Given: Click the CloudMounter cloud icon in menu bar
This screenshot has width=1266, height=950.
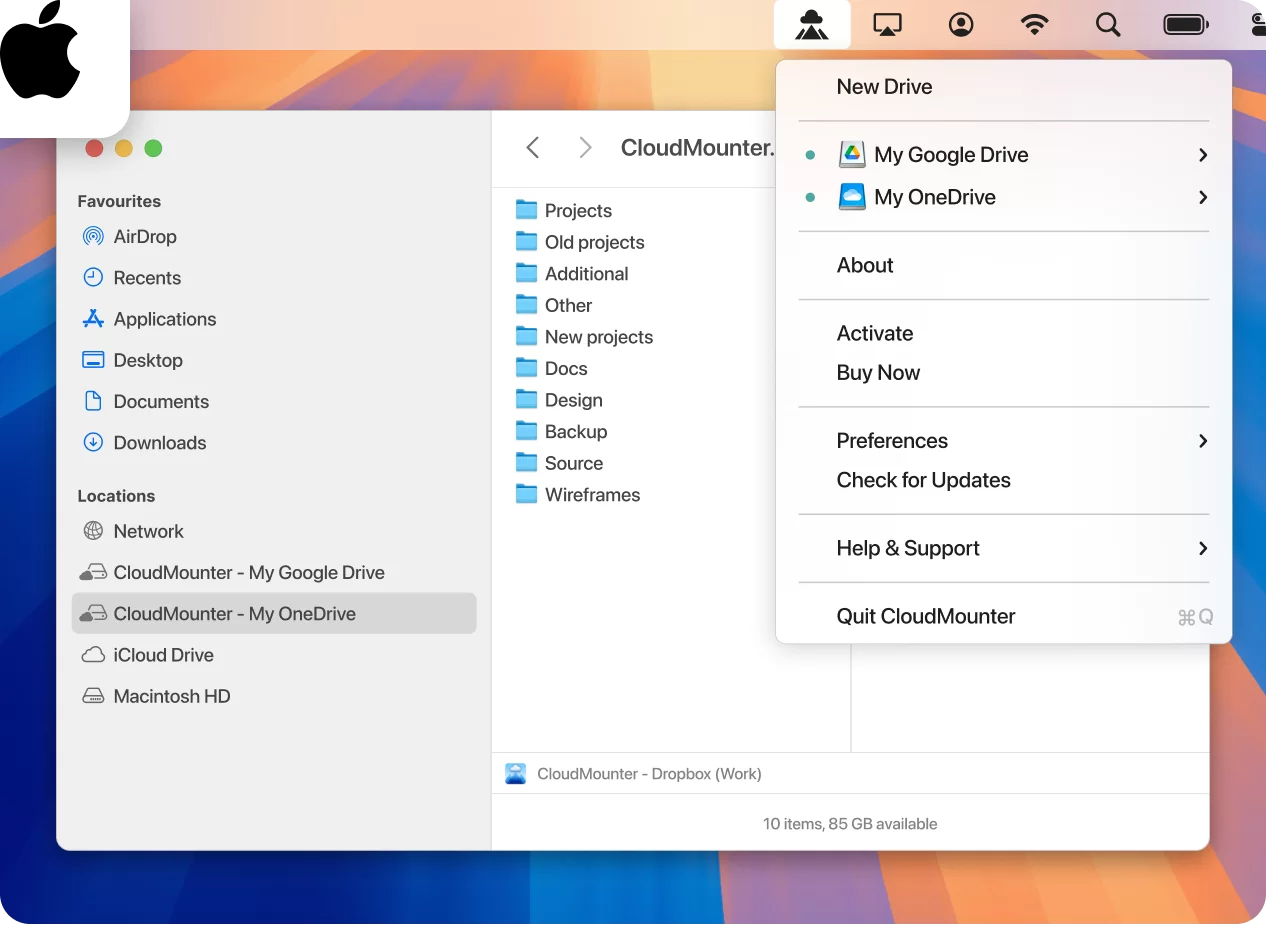Looking at the screenshot, I should 812,24.
